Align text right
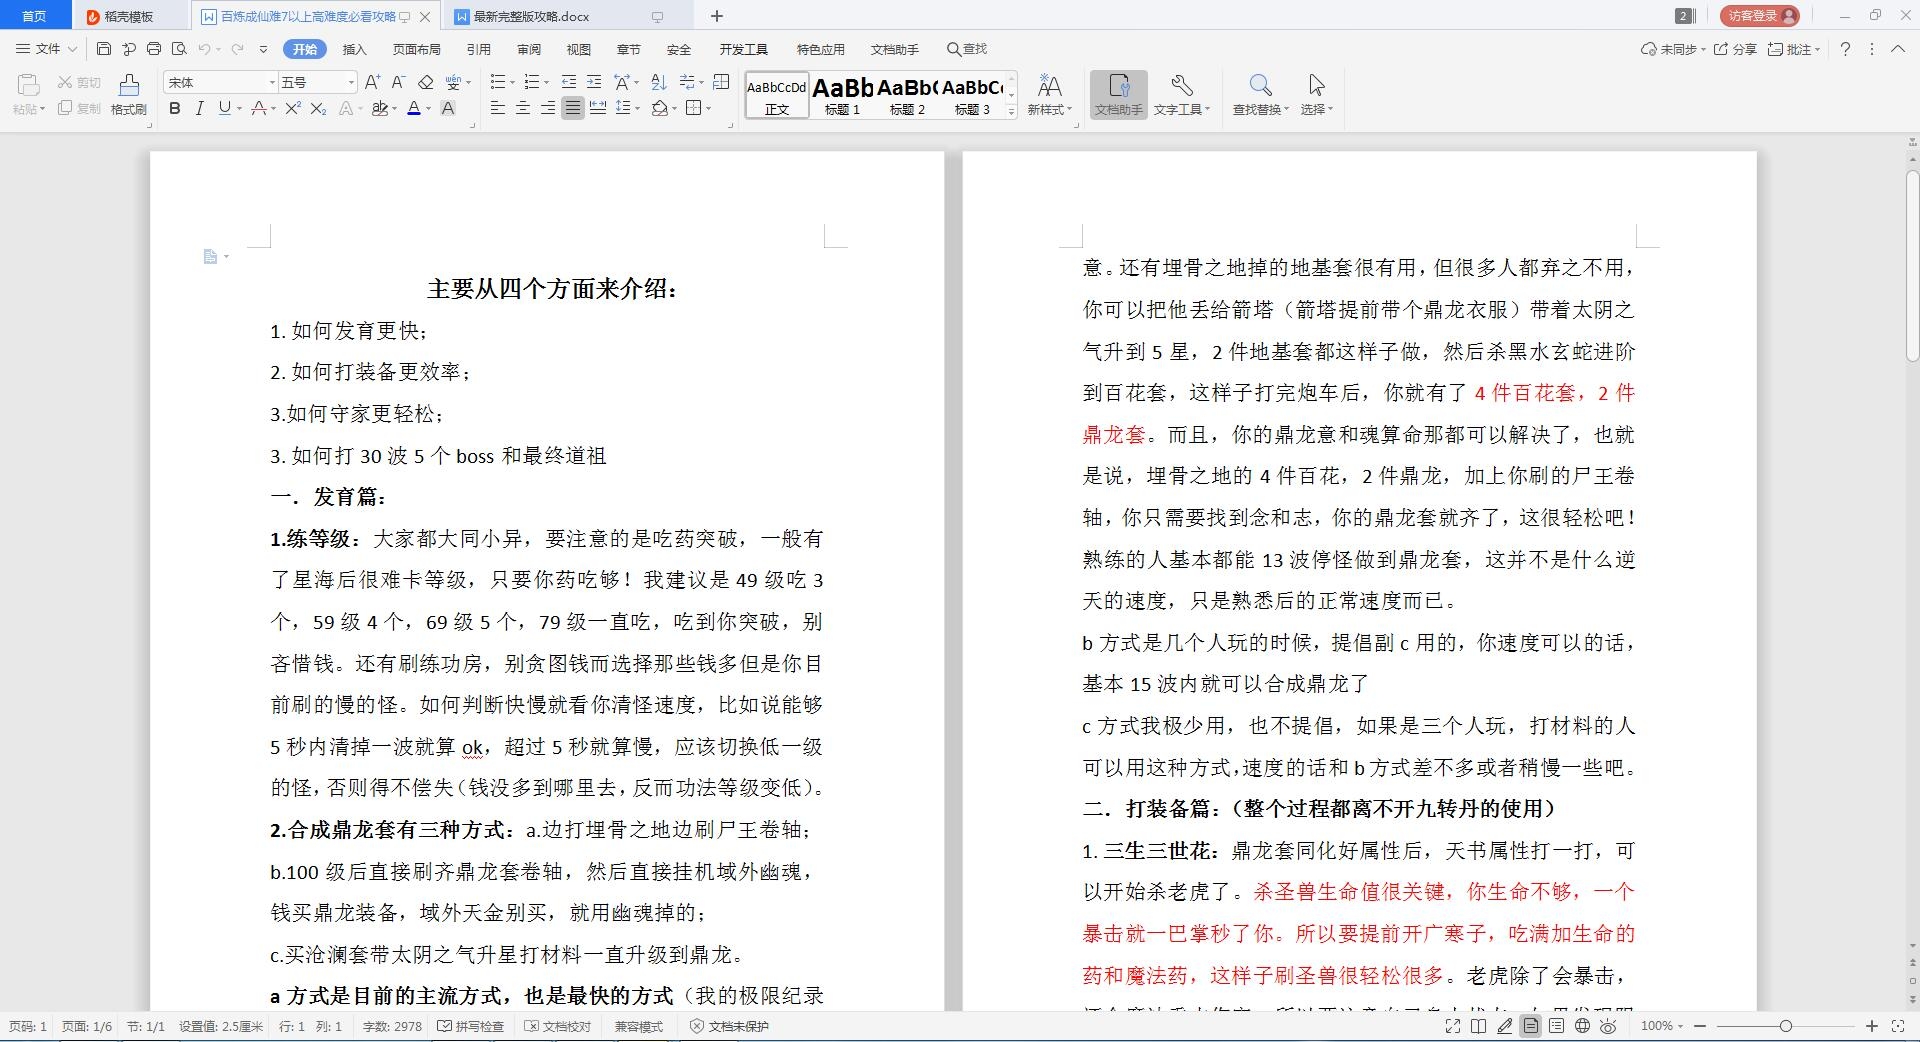Image resolution: width=1920 pixels, height=1042 pixels. pos(548,108)
